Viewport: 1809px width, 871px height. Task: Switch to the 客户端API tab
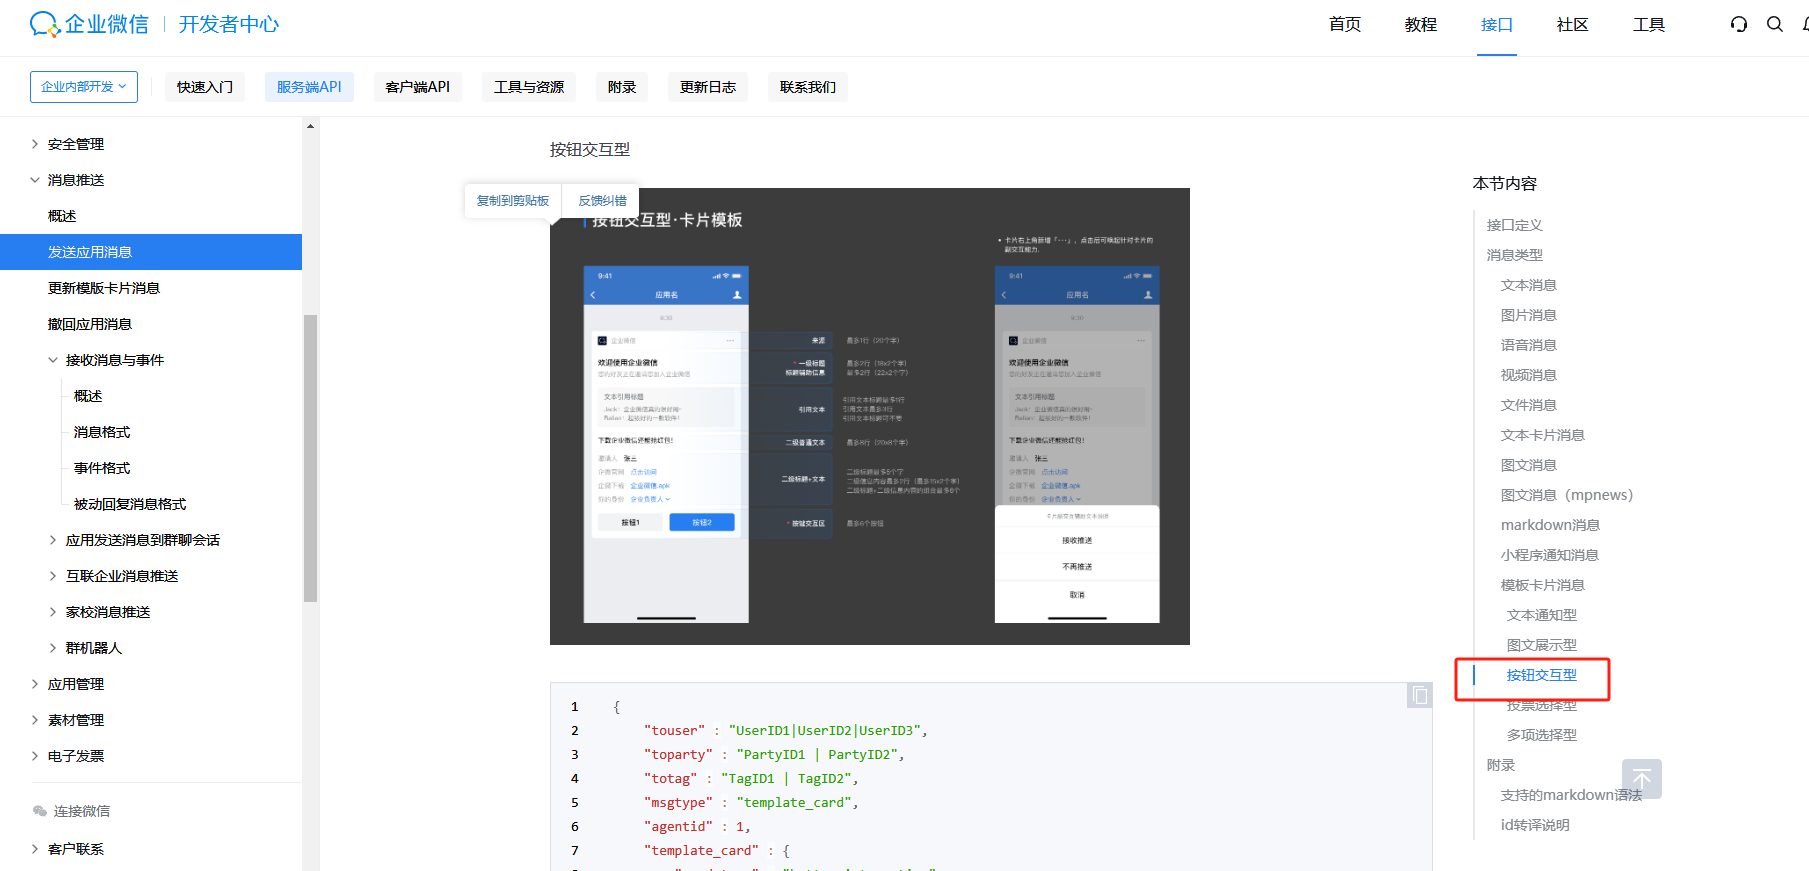point(417,87)
